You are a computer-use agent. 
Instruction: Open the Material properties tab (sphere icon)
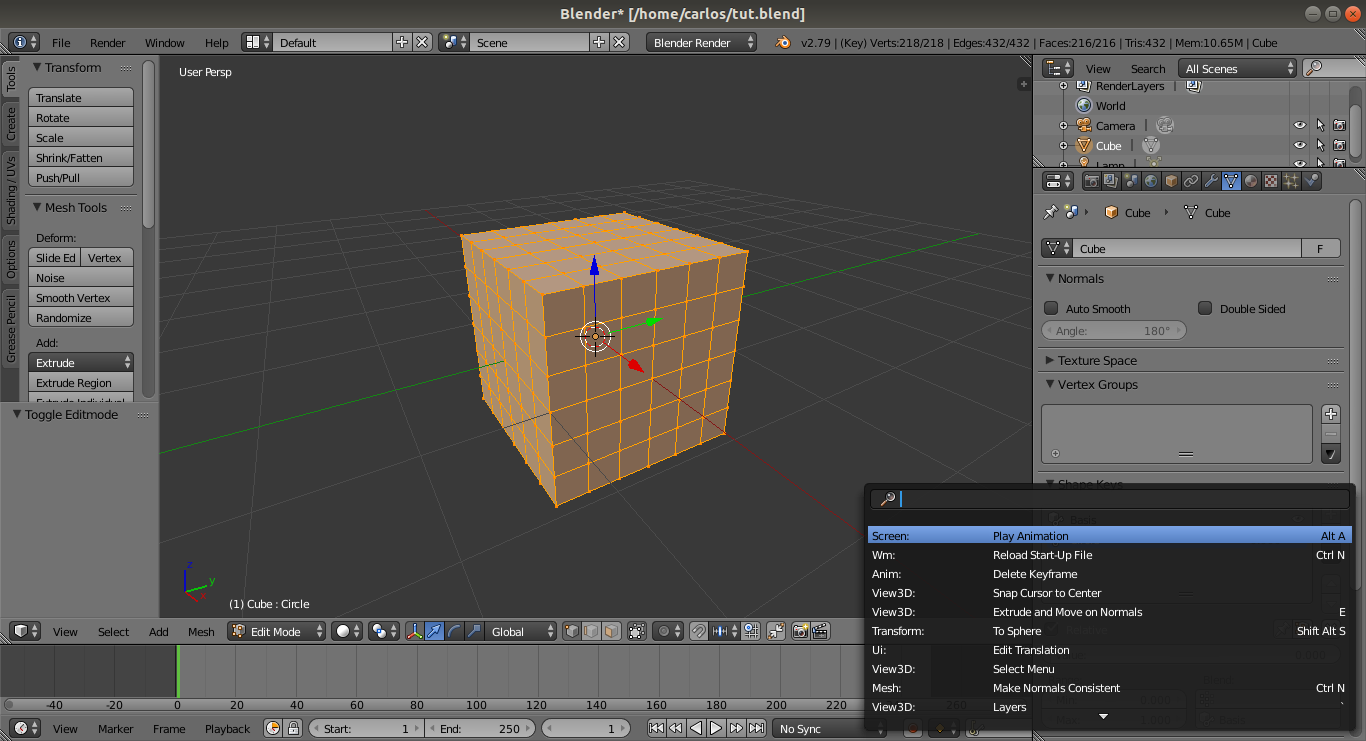point(1251,181)
